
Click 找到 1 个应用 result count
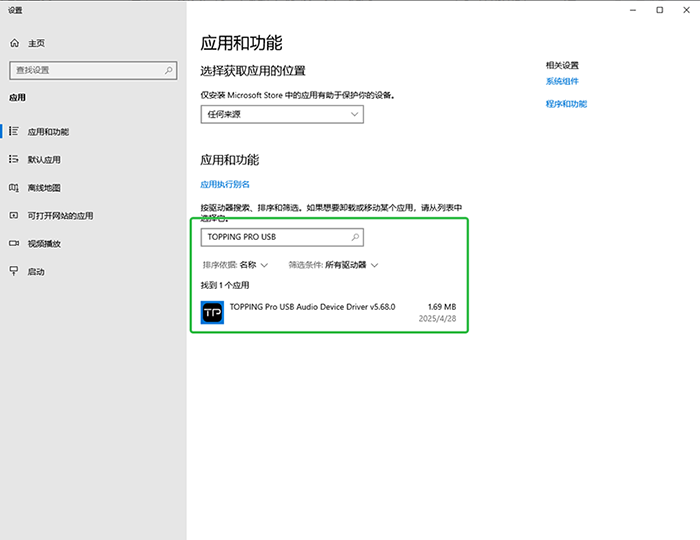225,285
